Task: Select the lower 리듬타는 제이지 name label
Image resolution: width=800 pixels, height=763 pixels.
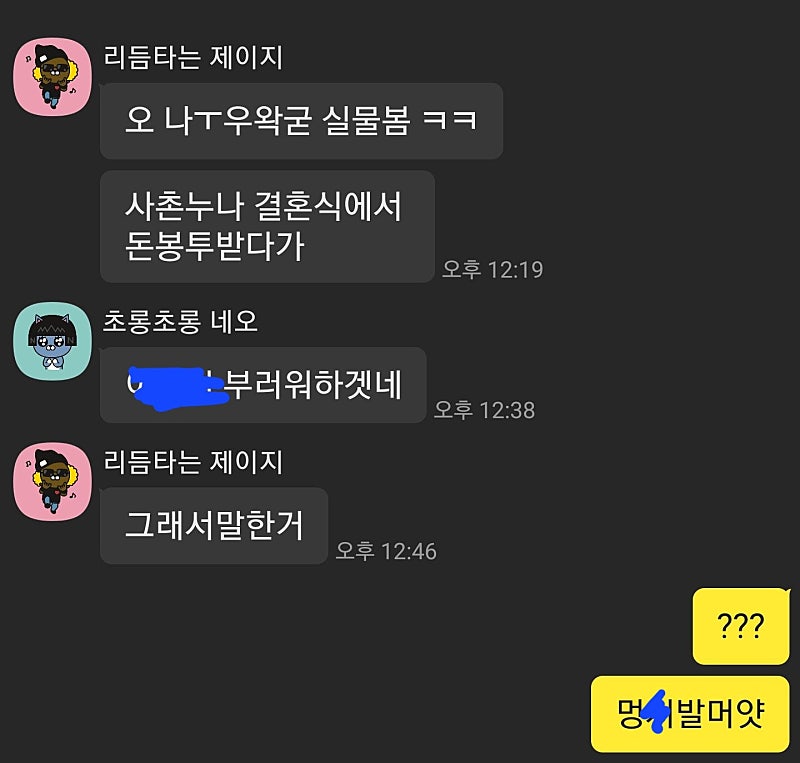Action: (193, 462)
